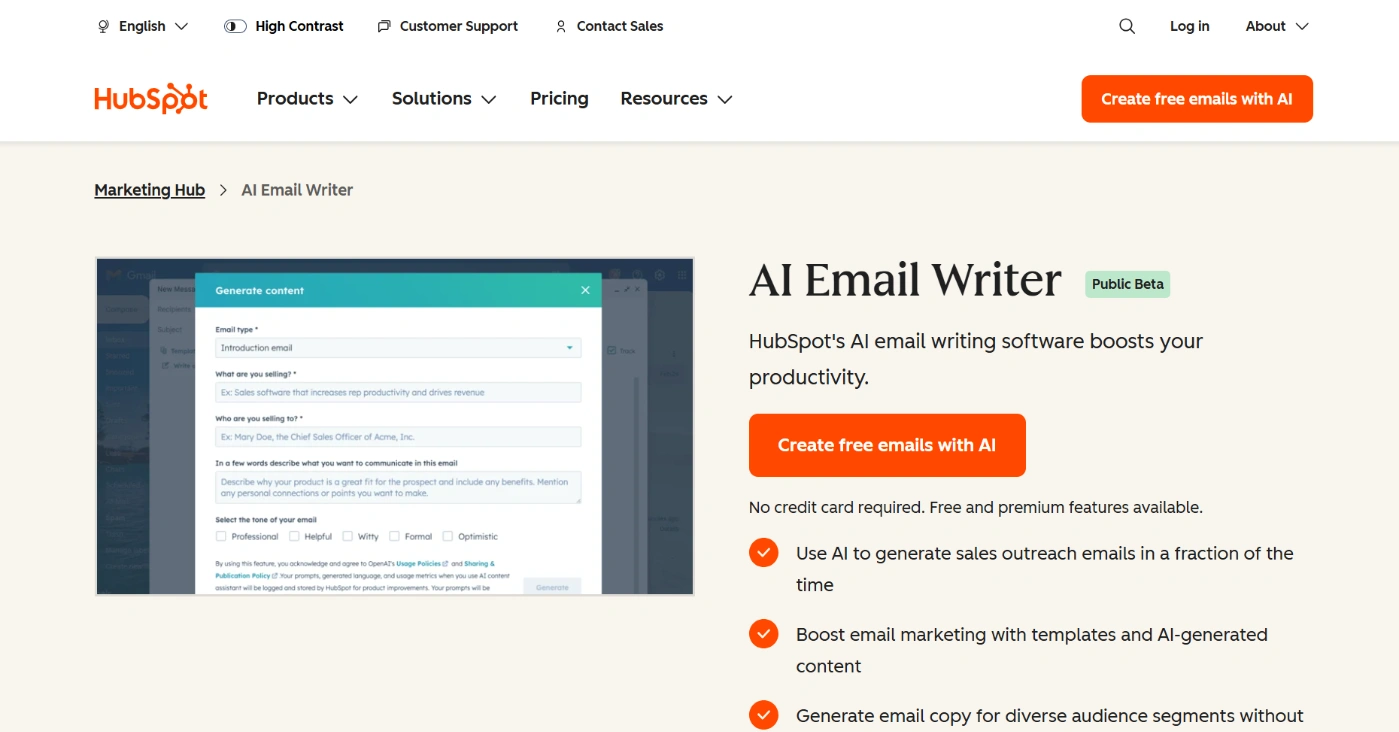Viewport: 1399px width, 732px height.
Task: Close the Generate content dialog X
Action: tap(586, 290)
